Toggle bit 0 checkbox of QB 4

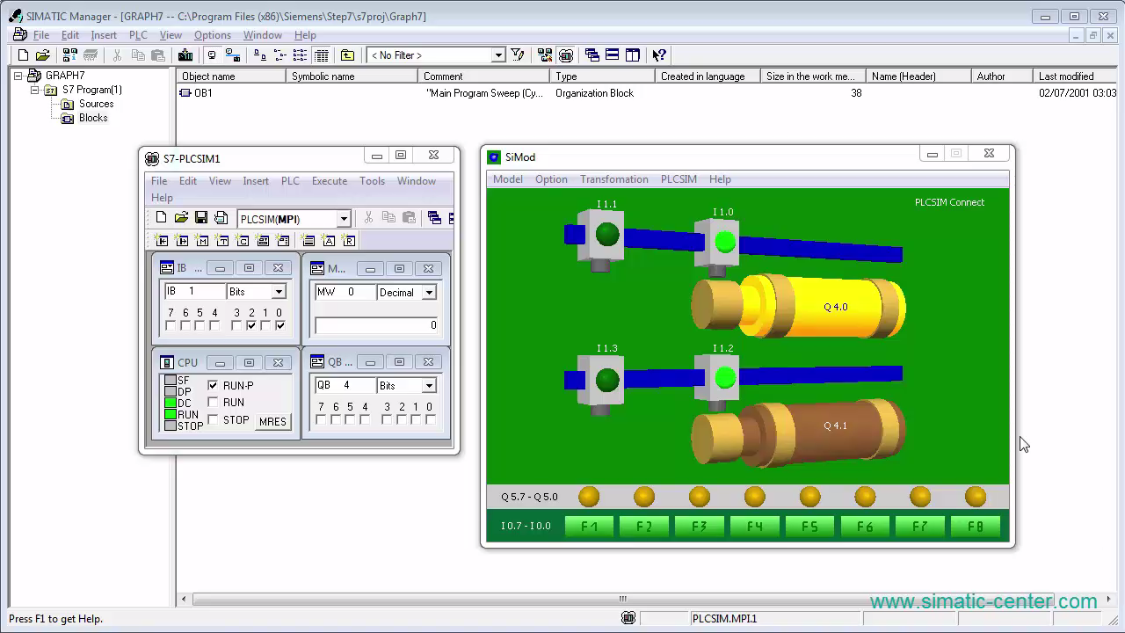coord(430,420)
